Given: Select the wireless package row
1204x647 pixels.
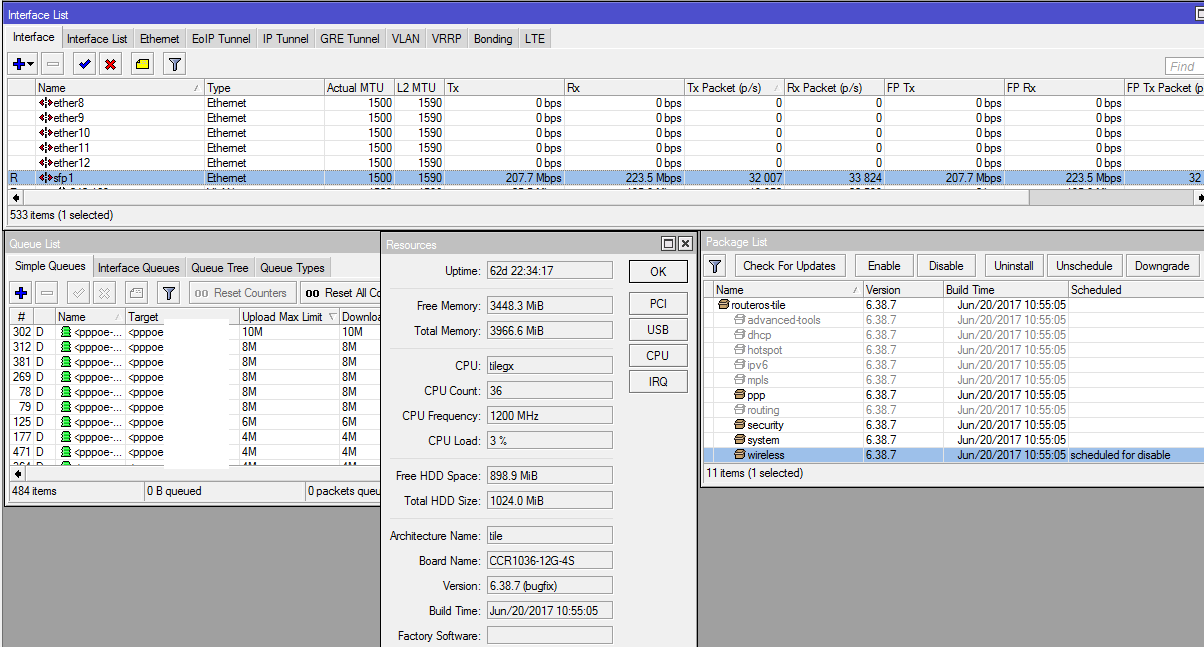Looking at the screenshot, I should [765, 455].
